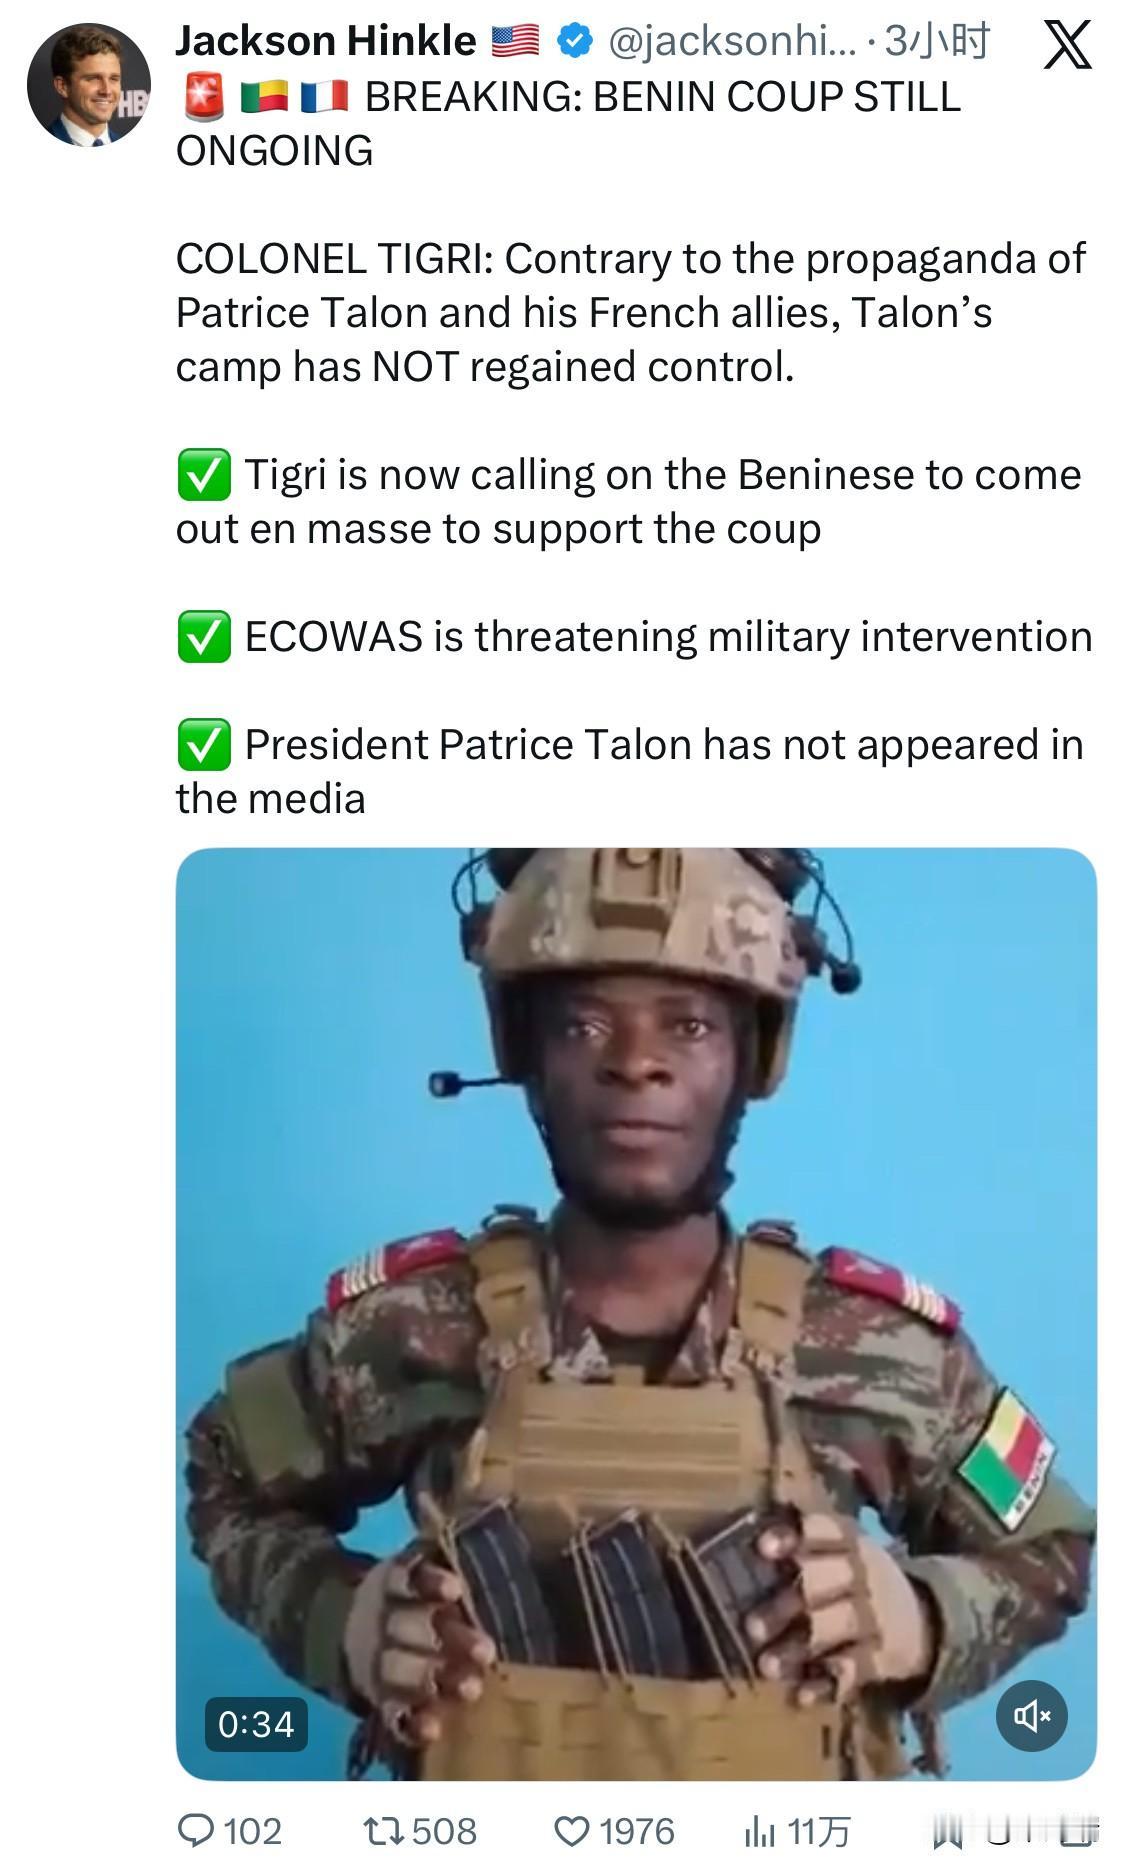Click the French flag emoji
The height and width of the screenshot is (1868, 1125).
(x=325, y=96)
